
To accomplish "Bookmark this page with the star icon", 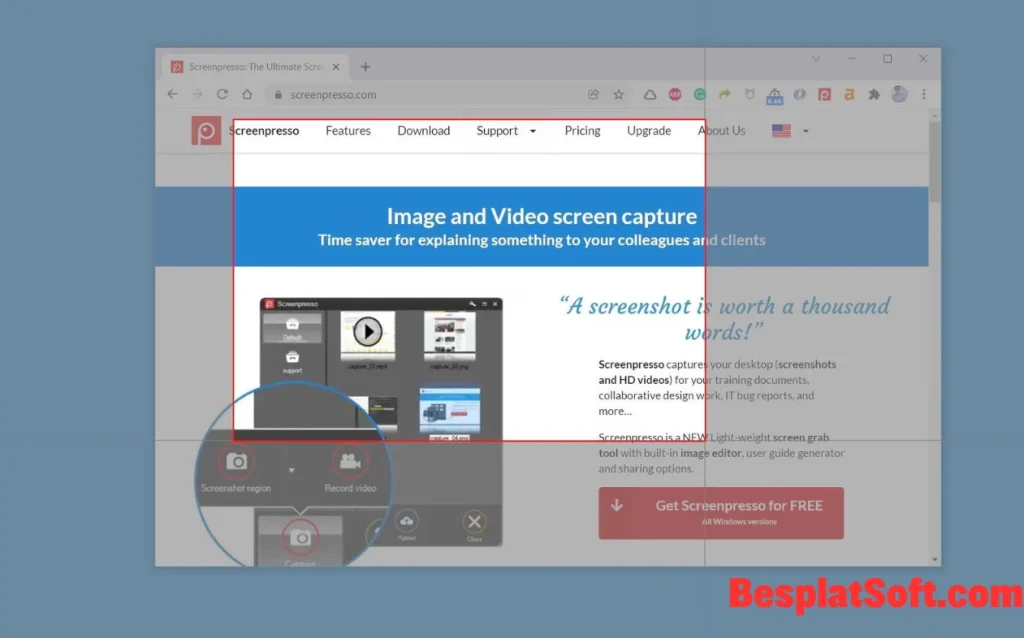I will (x=619, y=94).
